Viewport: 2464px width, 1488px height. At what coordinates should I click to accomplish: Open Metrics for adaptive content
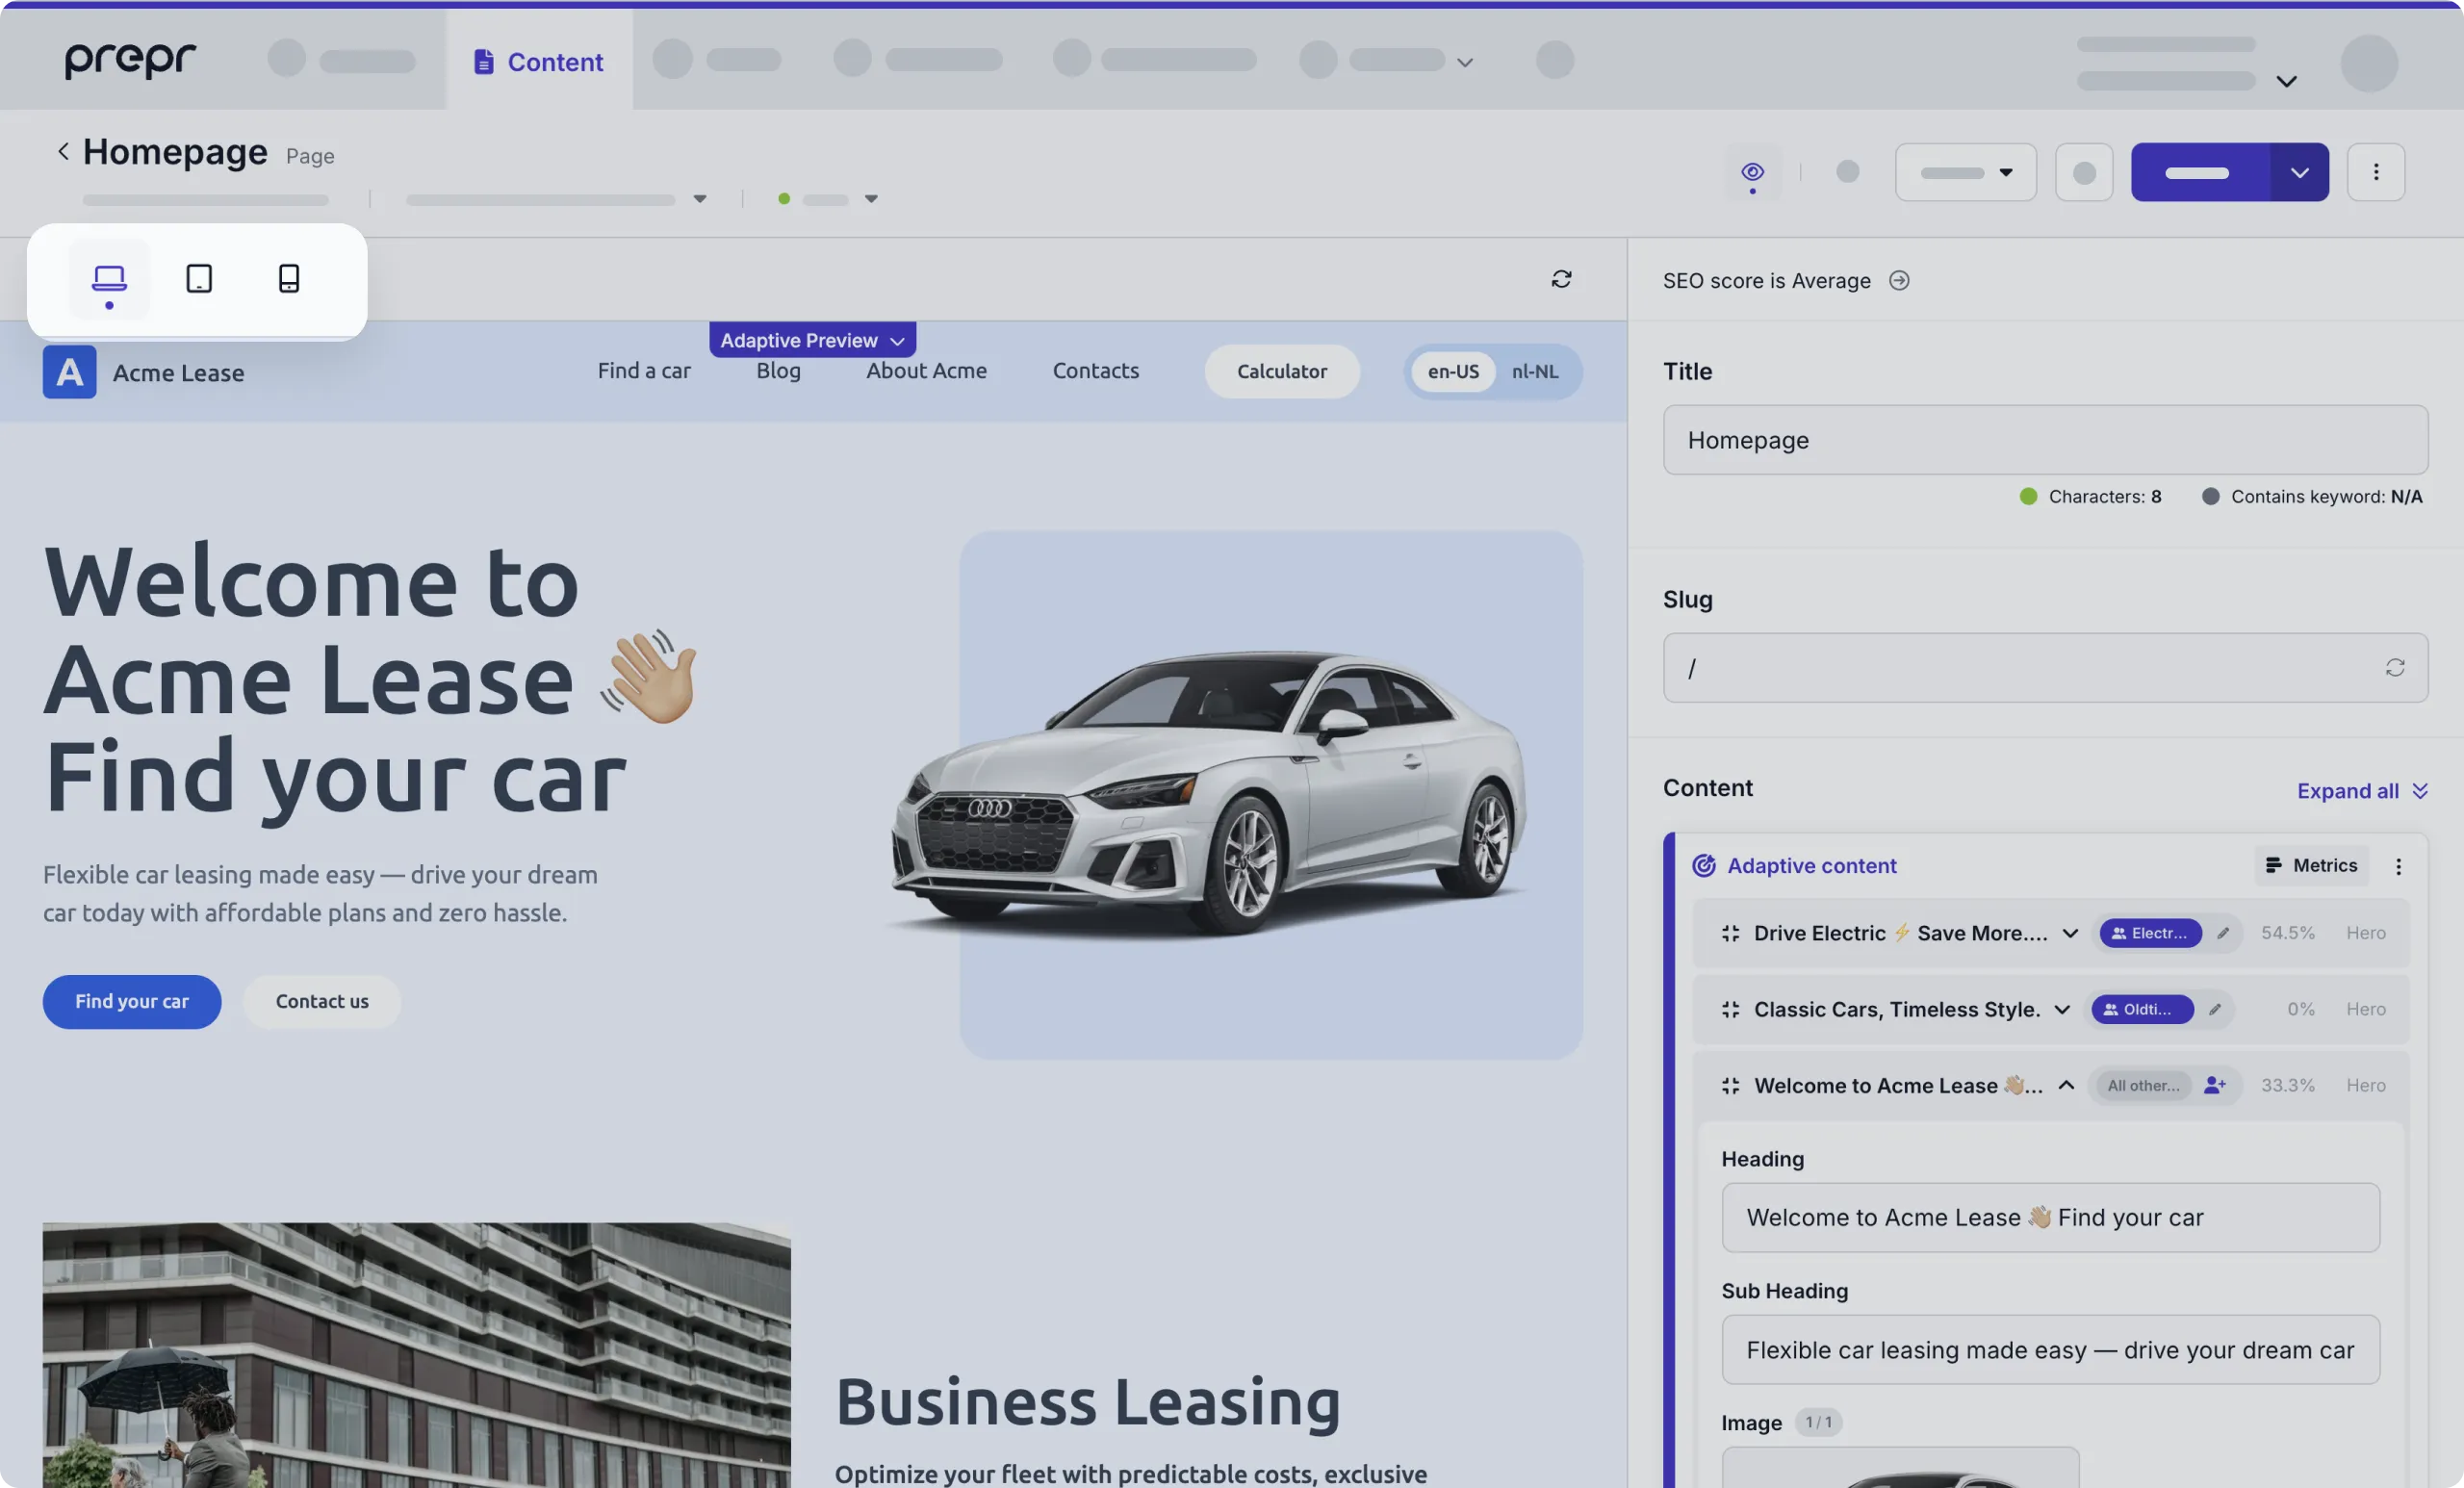2312,866
